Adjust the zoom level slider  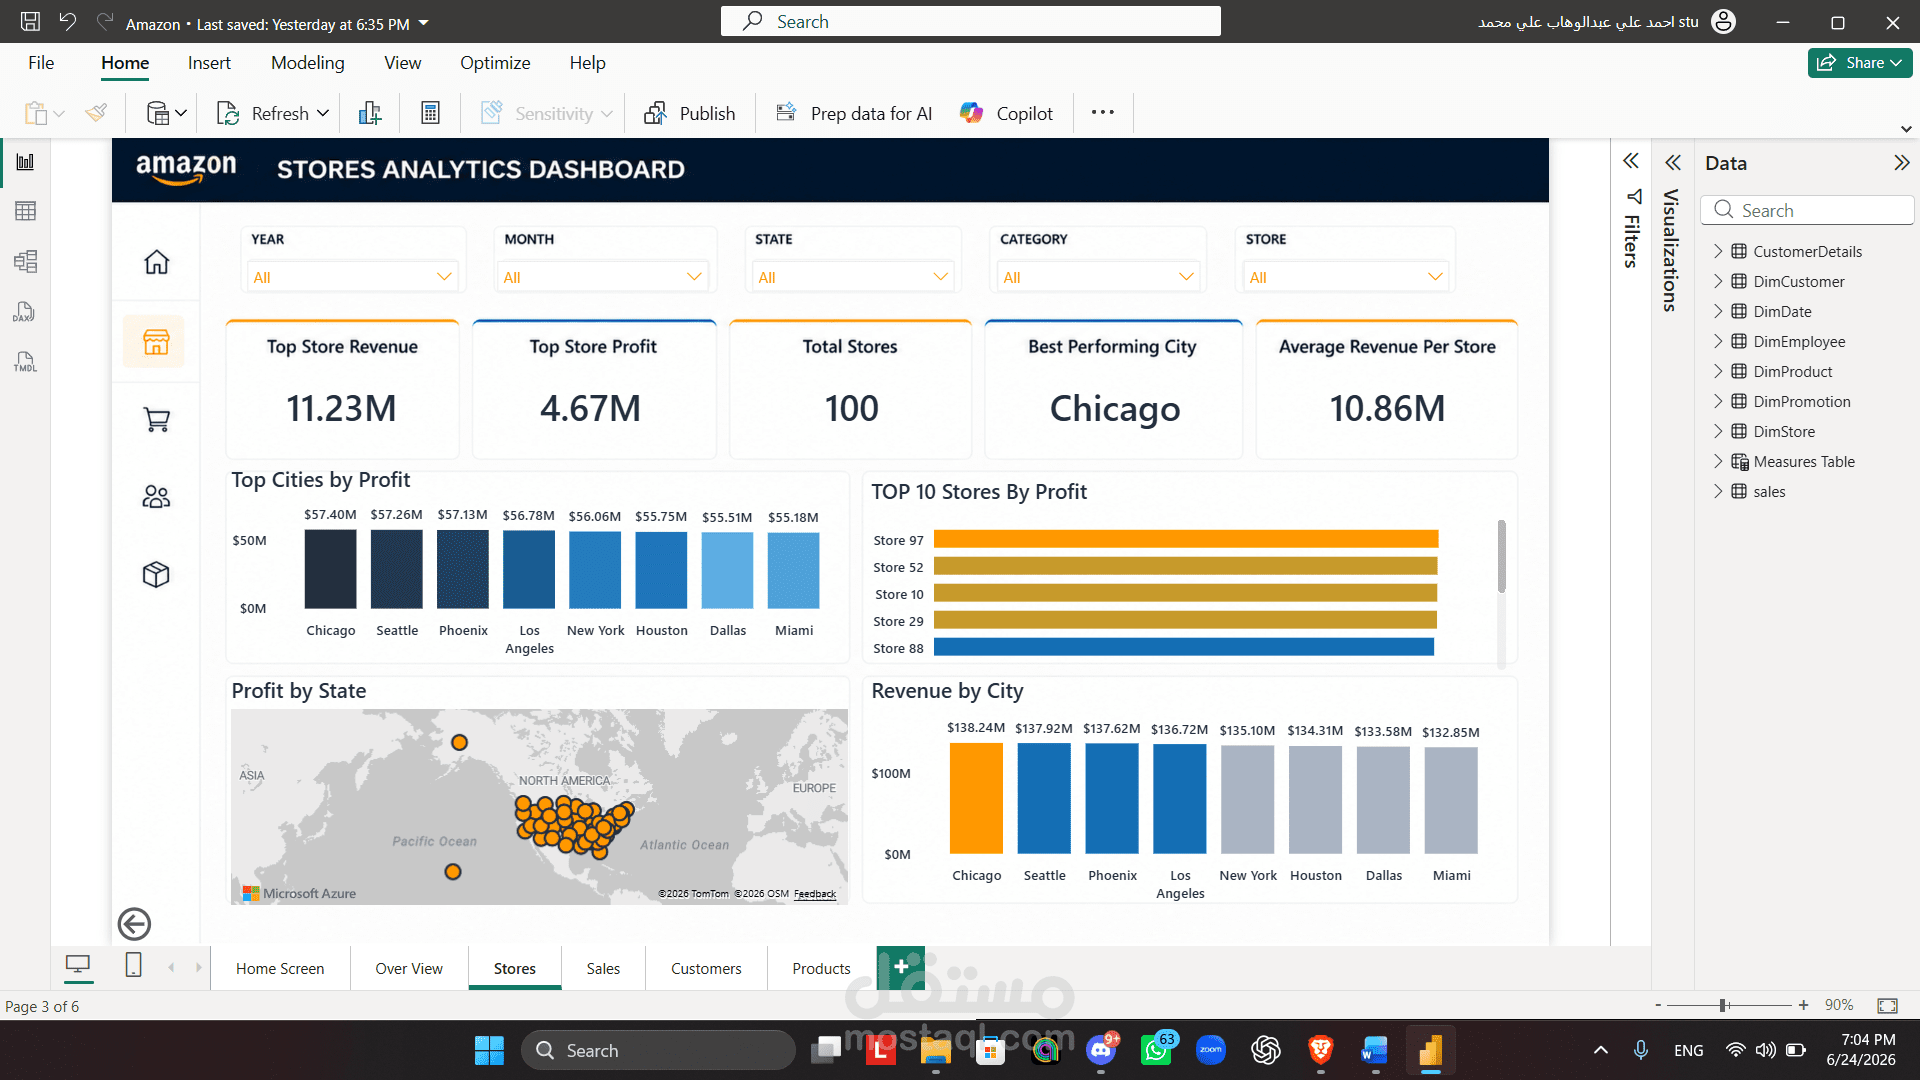pyautogui.click(x=1724, y=1005)
